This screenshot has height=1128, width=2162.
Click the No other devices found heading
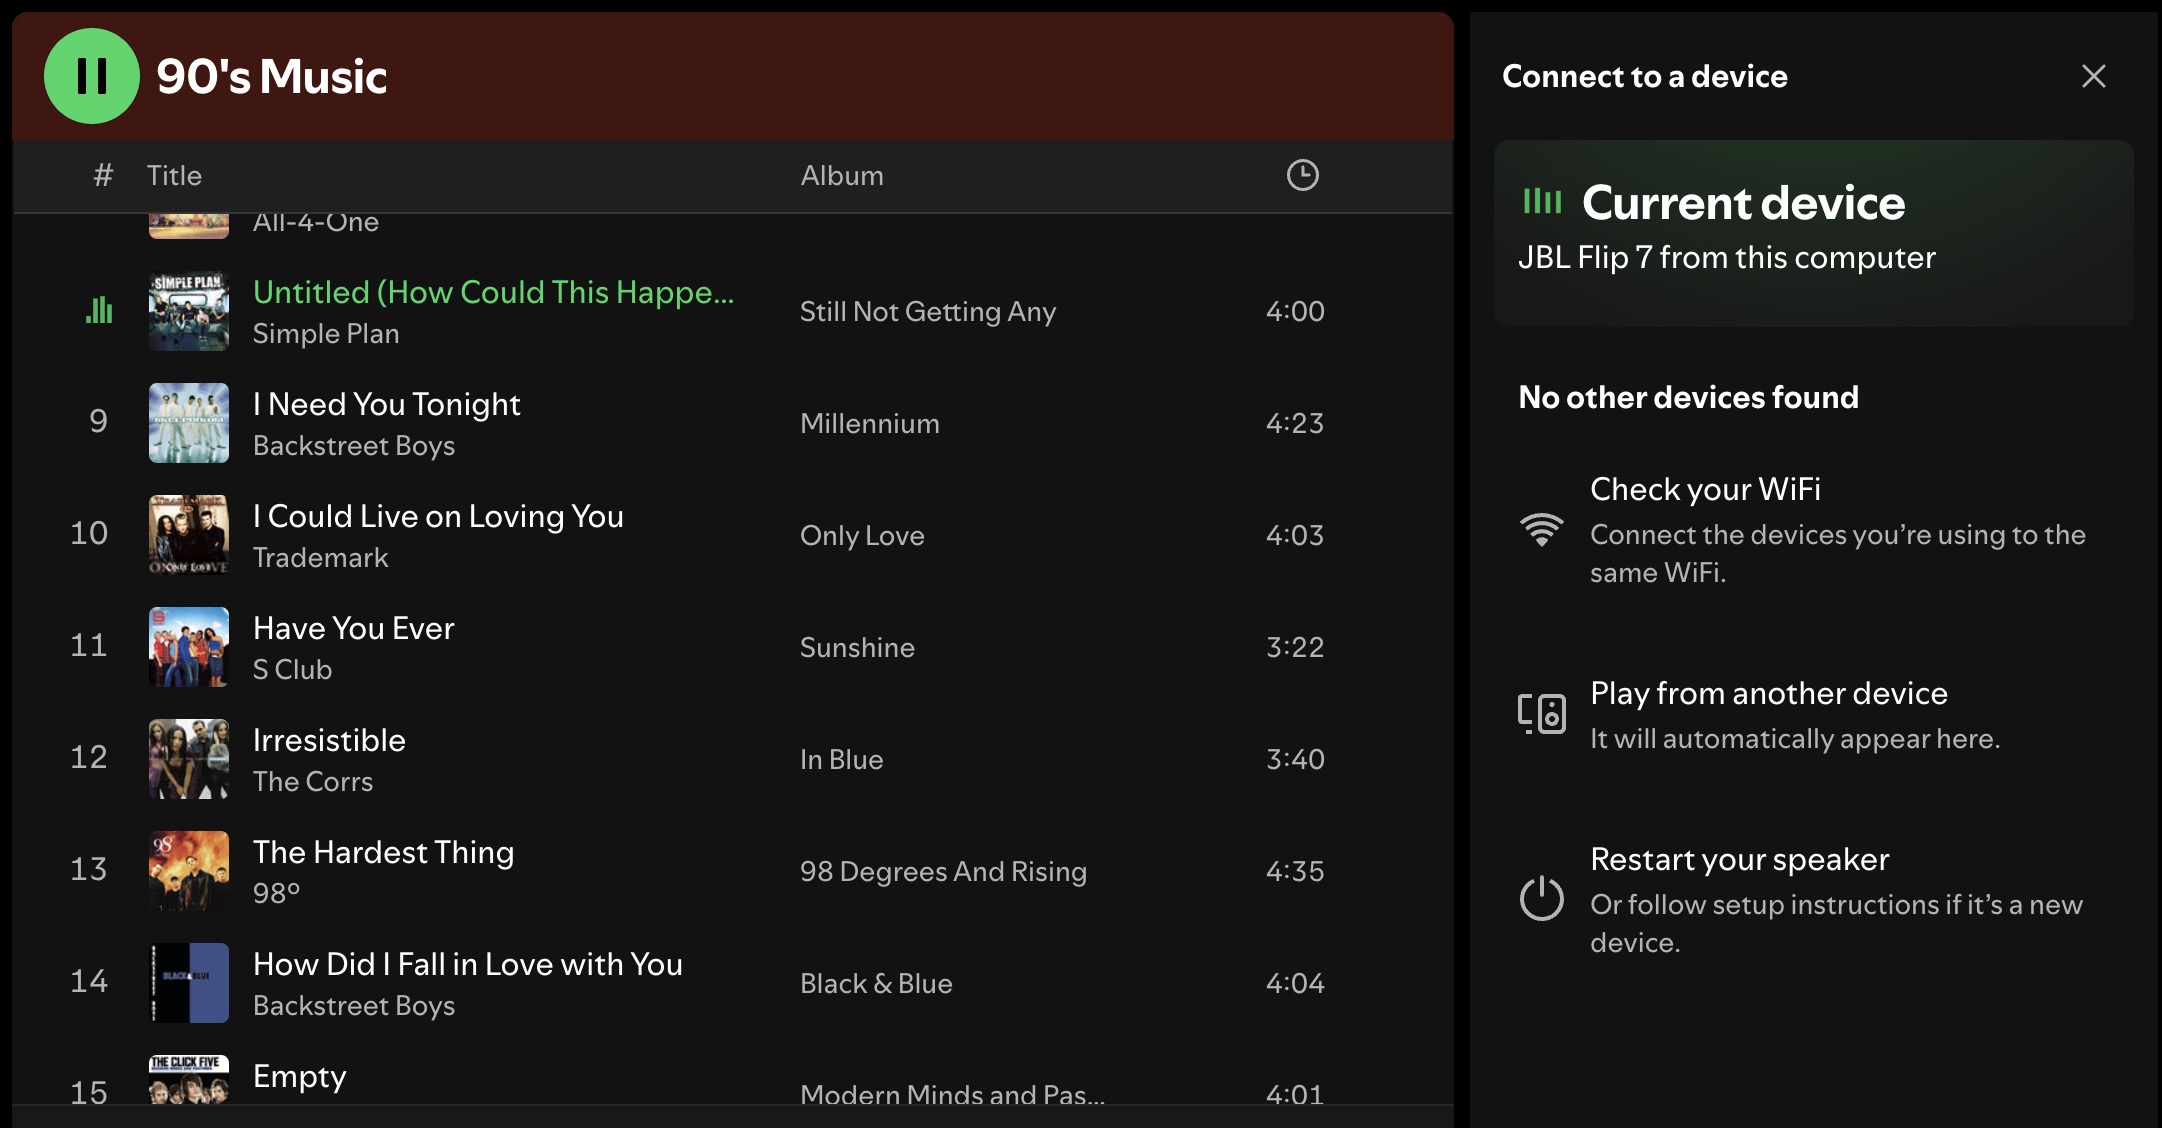pos(1688,397)
